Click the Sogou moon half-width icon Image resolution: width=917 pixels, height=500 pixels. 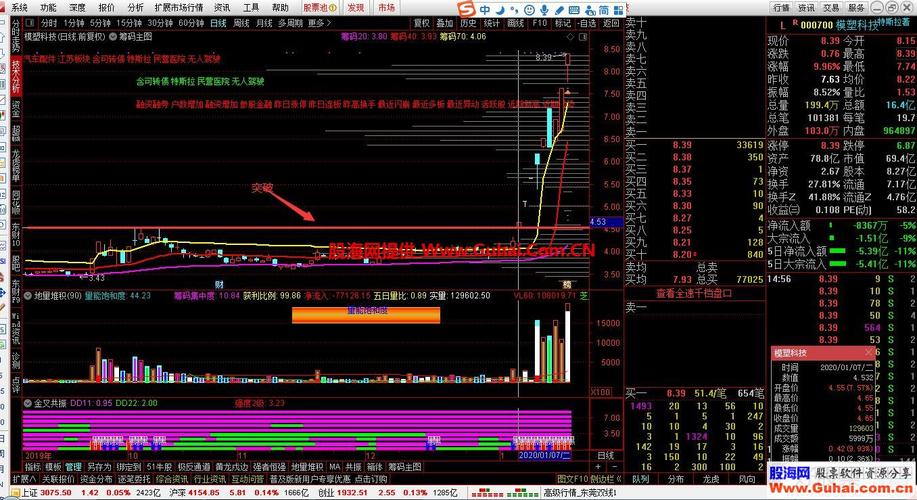coord(500,9)
